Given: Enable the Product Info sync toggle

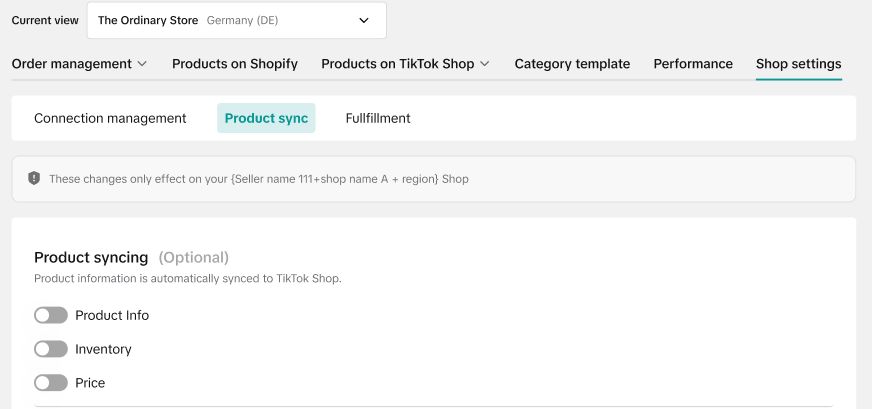Looking at the screenshot, I should coord(51,315).
